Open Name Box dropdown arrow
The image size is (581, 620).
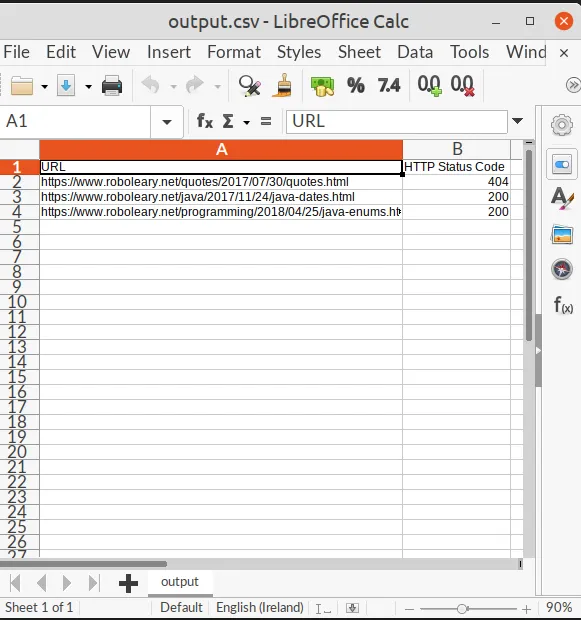[x=167, y=122]
